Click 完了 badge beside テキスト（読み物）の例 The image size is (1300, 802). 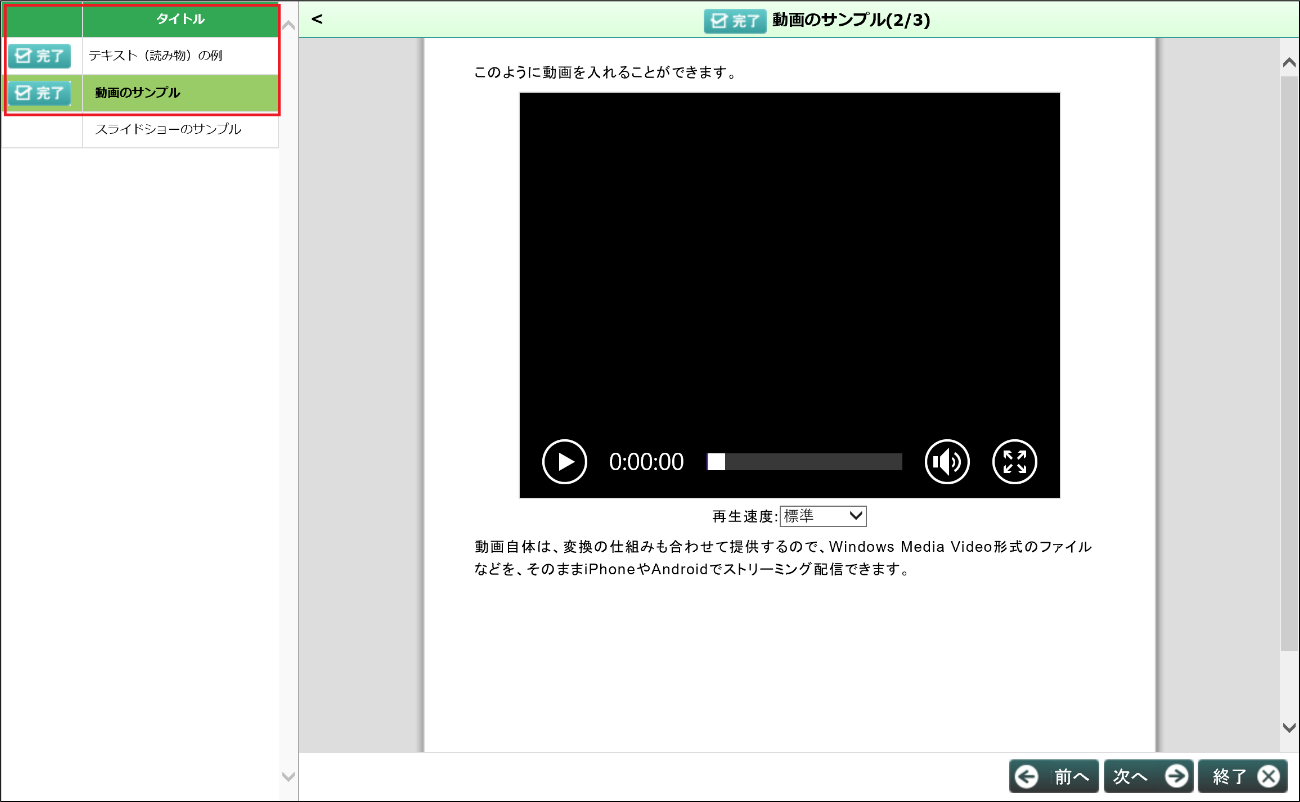[39, 56]
